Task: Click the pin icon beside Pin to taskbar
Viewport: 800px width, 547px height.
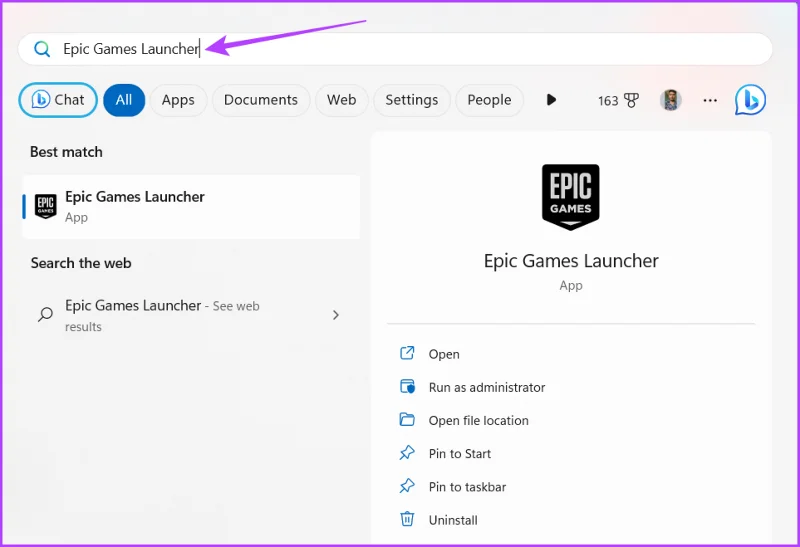Action: pyautogui.click(x=407, y=486)
